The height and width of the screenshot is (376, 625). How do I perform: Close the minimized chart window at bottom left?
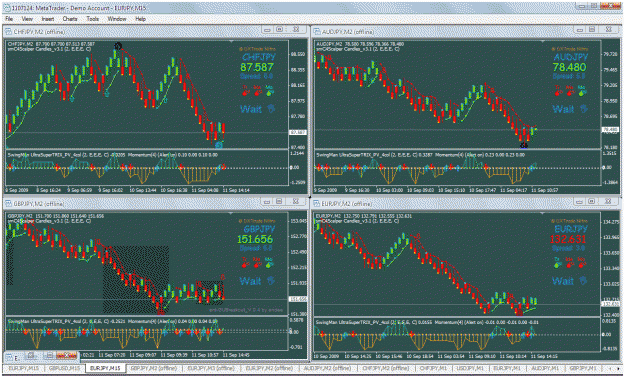coord(67,355)
